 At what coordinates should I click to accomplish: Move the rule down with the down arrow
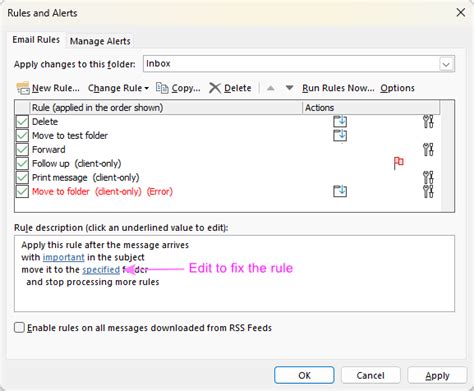(x=289, y=88)
